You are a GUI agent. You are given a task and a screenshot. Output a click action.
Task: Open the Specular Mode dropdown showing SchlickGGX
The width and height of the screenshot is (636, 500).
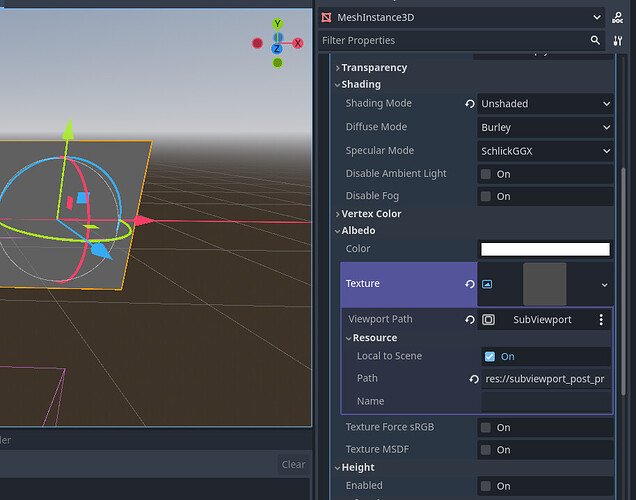coord(545,151)
